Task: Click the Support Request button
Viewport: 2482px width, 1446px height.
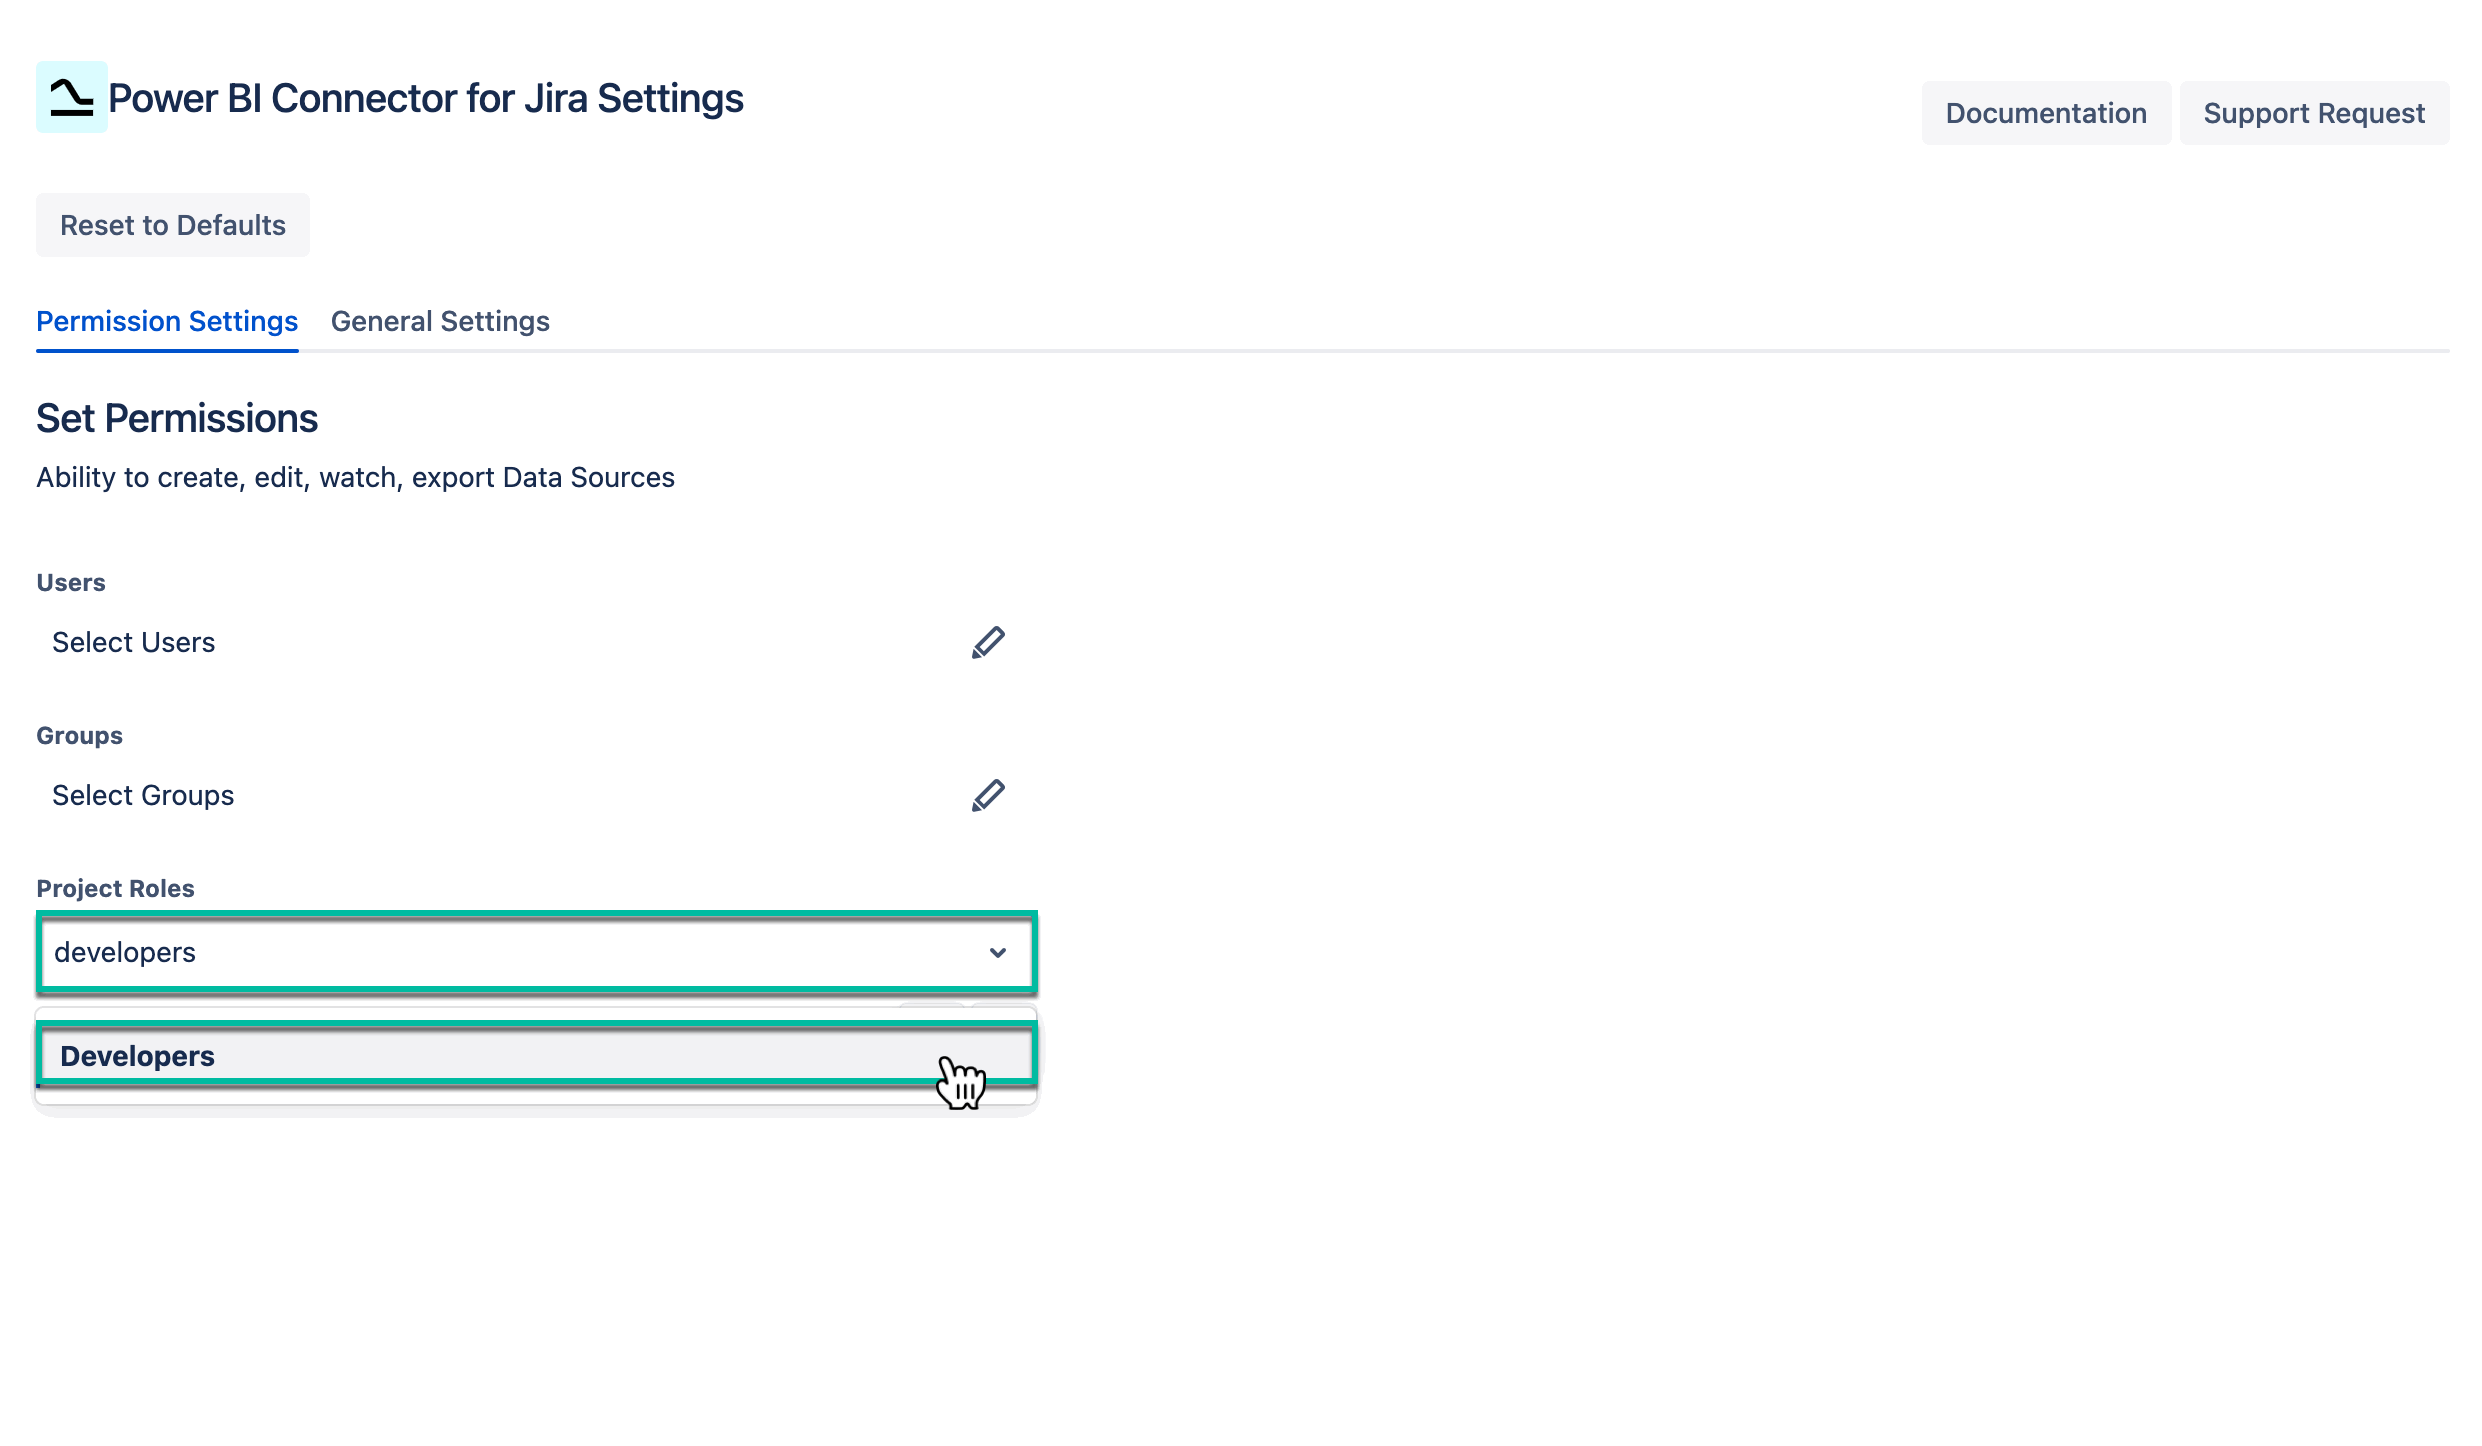Action: pos(2314,113)
